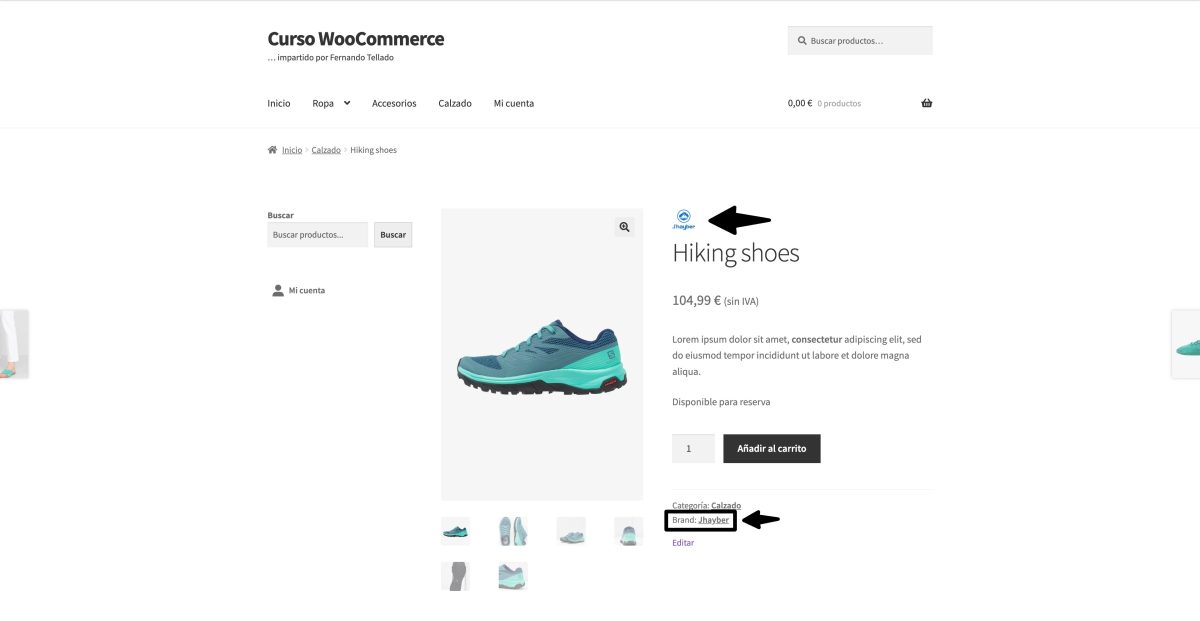Click the search magnifier in header search field
1200x621 pixels.
tap(802, 40)
